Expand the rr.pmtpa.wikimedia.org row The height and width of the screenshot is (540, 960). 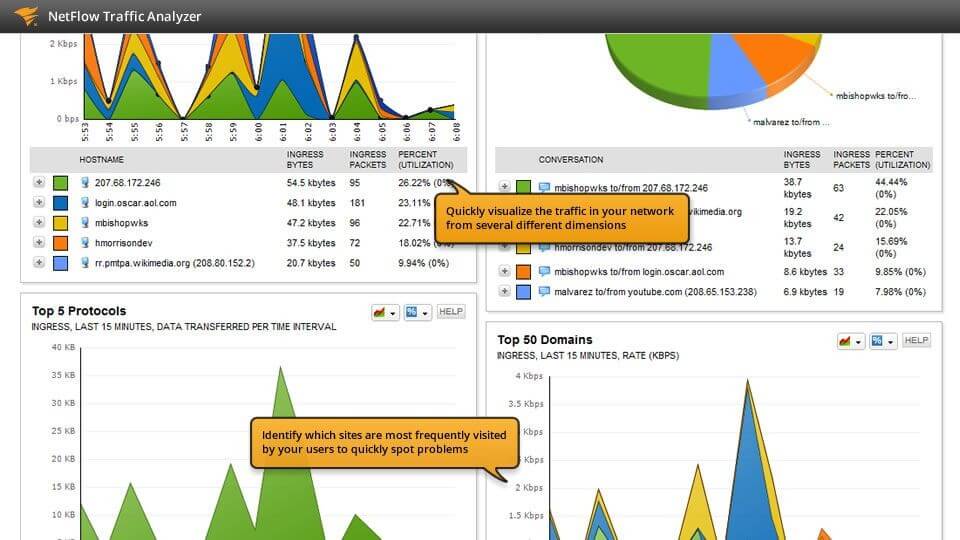39,263
